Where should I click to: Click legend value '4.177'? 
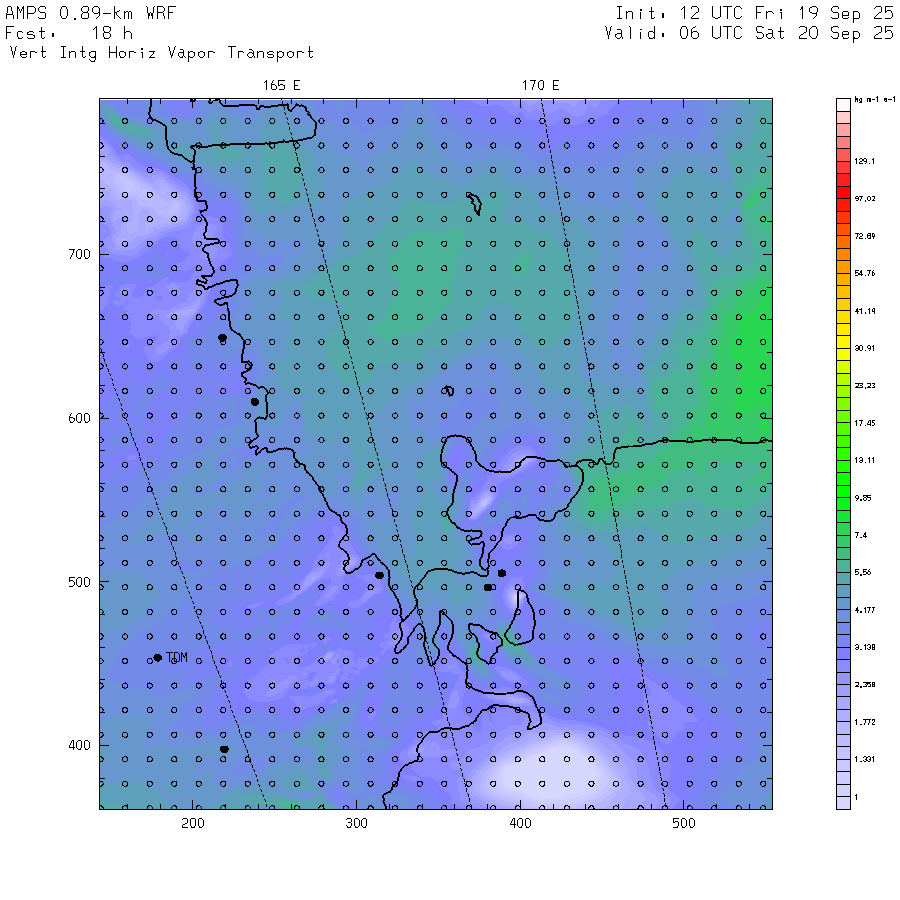(x=864, y=610)
